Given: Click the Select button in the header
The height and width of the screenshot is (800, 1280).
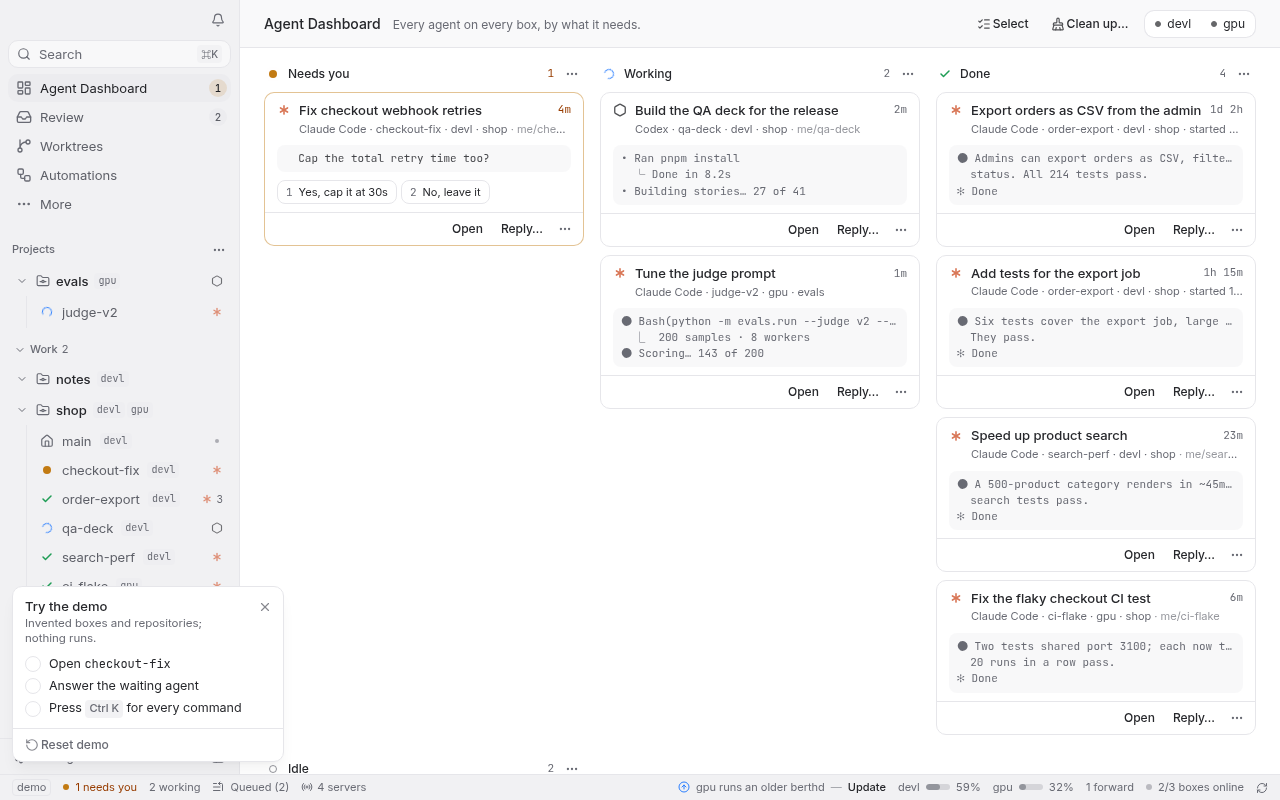Looking at the screenshot, I should pyautogui.click(x=1003, y=24).
